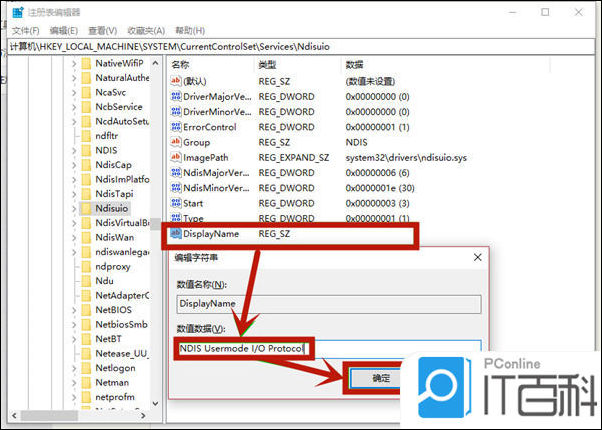Expand the NdisImPlatform tree node

click(74, 179)
